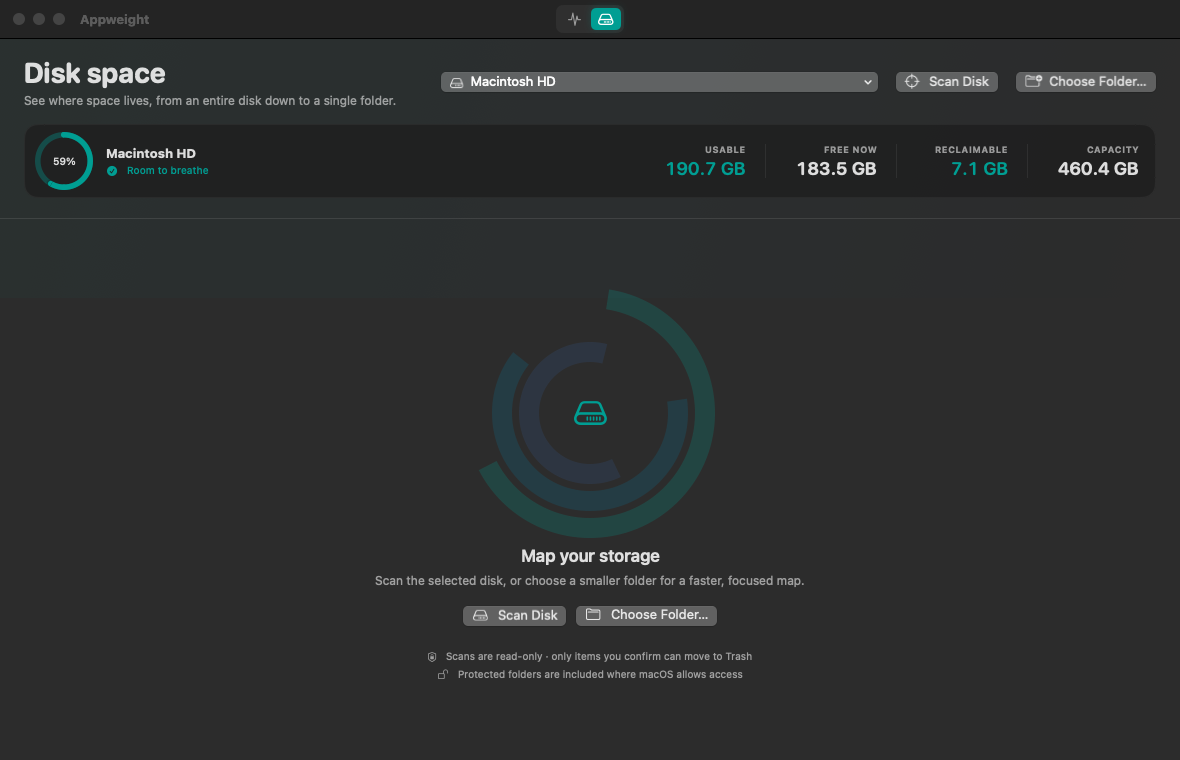This screenshot has height=760, width=1180.
Task: Select the disk space tab icon
Action: pyautogui.click(x=606, y=20)
